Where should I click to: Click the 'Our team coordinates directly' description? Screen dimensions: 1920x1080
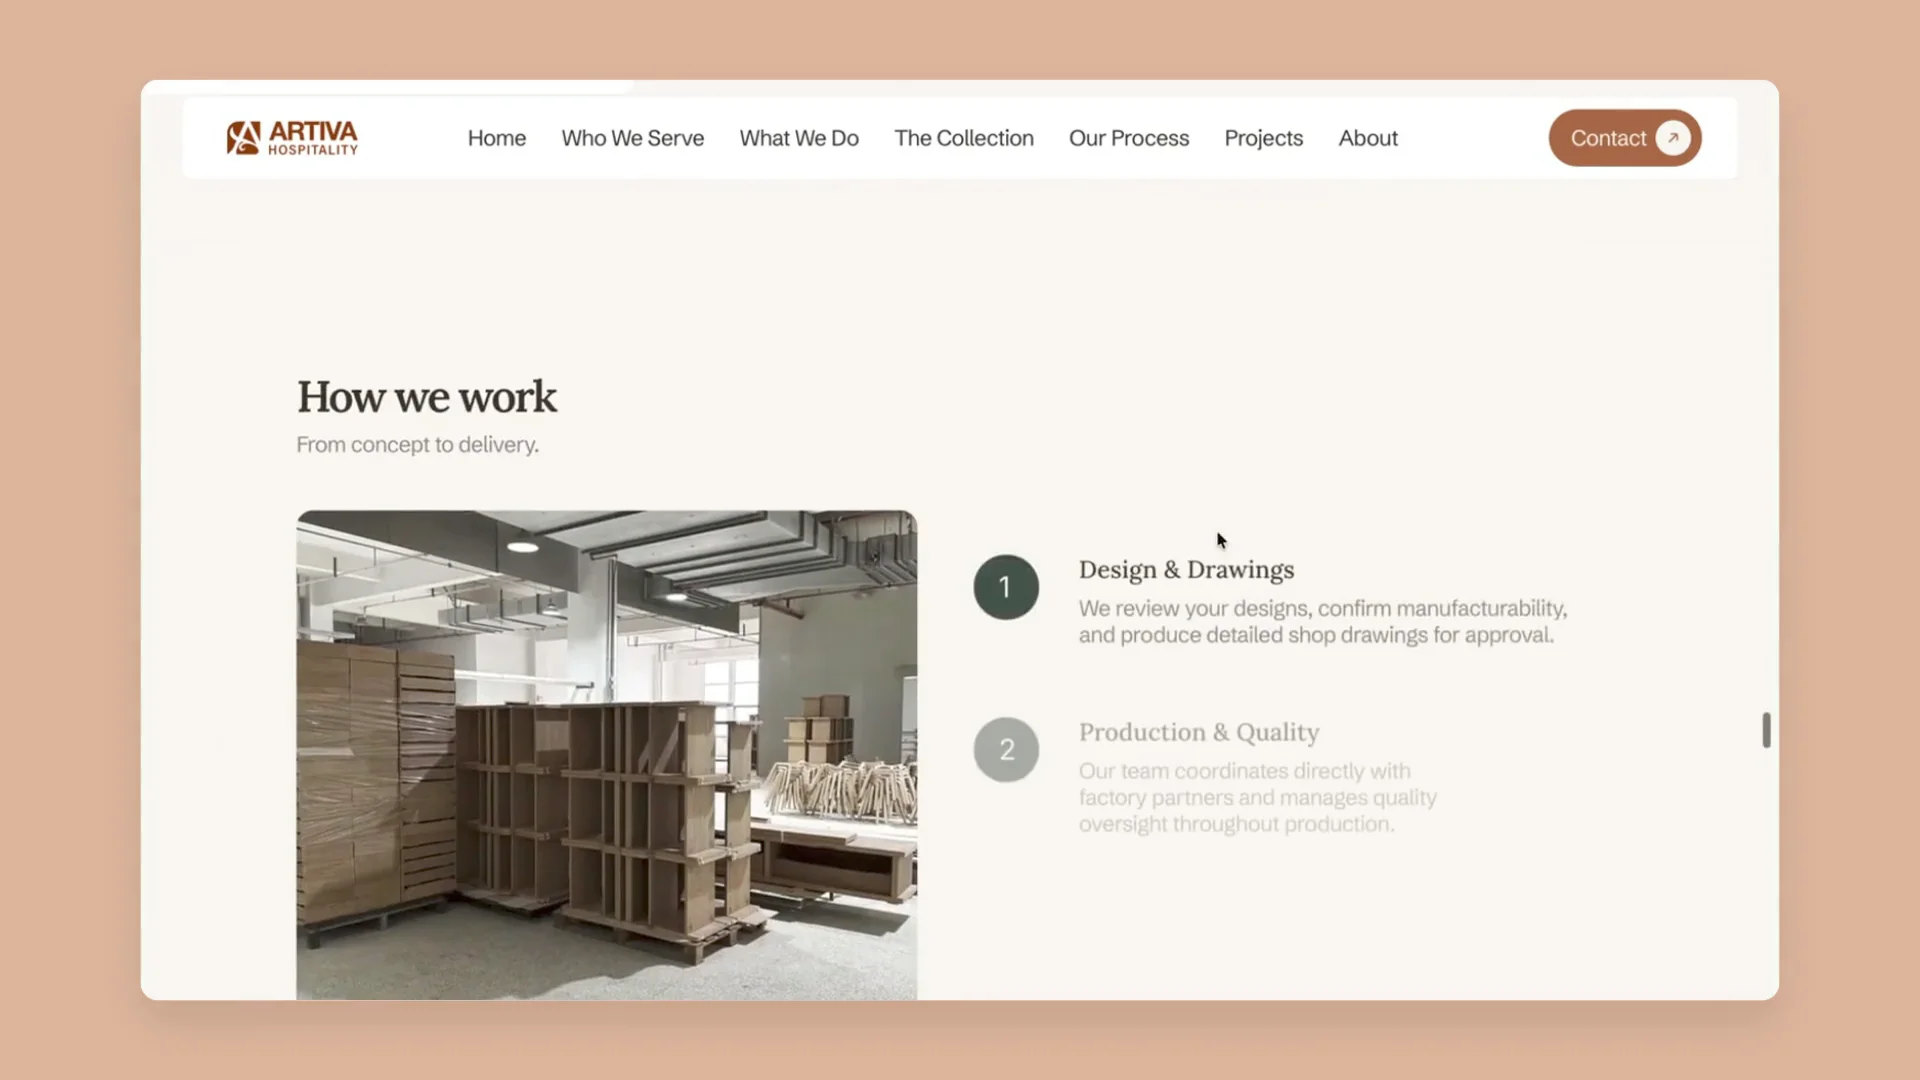pos(1257,797)
